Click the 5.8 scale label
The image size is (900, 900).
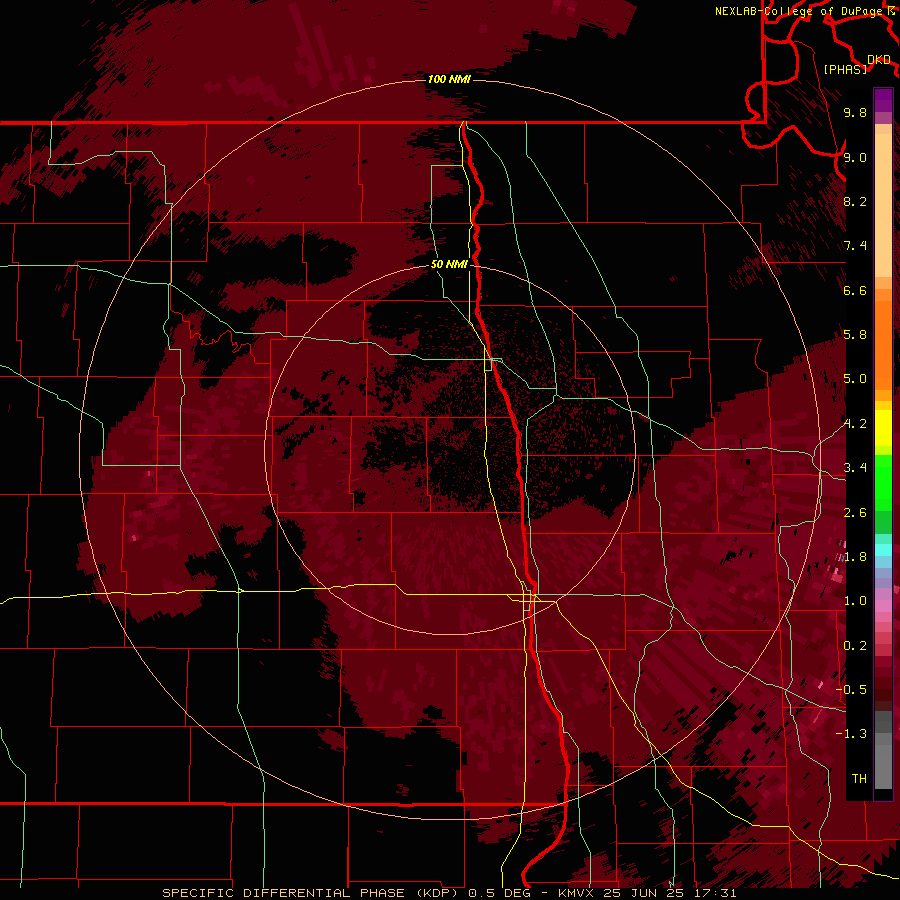click(x=855, y=335)
